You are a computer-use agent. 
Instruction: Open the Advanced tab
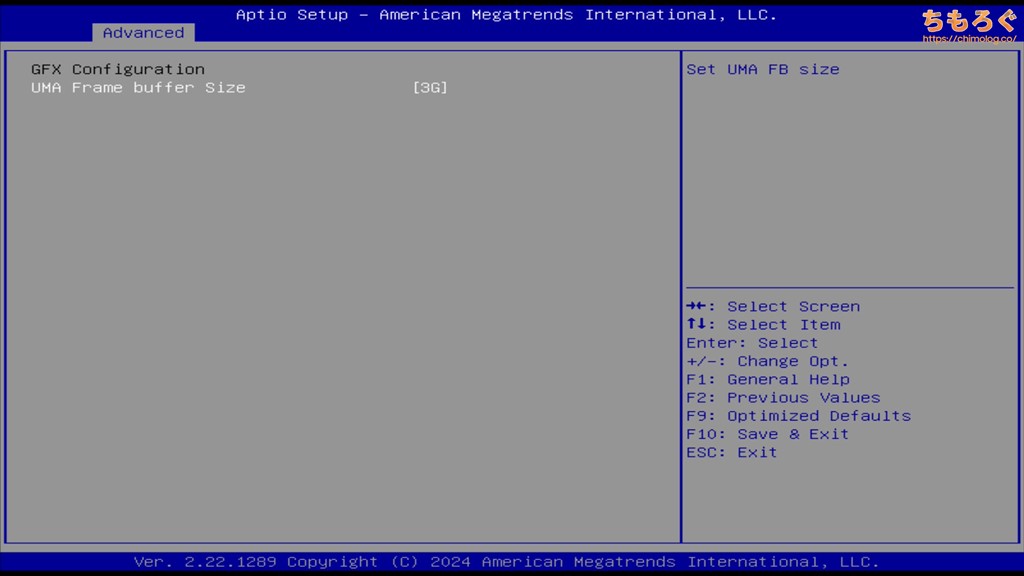click(143, 33)
